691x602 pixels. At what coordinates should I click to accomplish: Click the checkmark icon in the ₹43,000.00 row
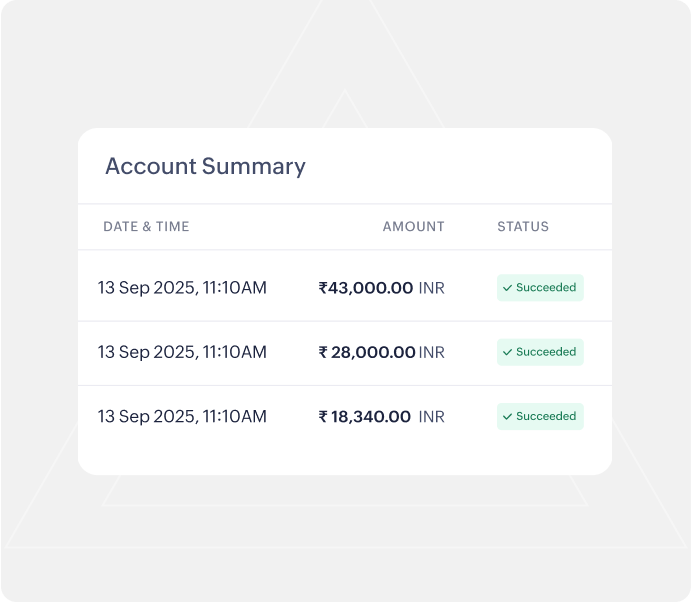point(507,288)
